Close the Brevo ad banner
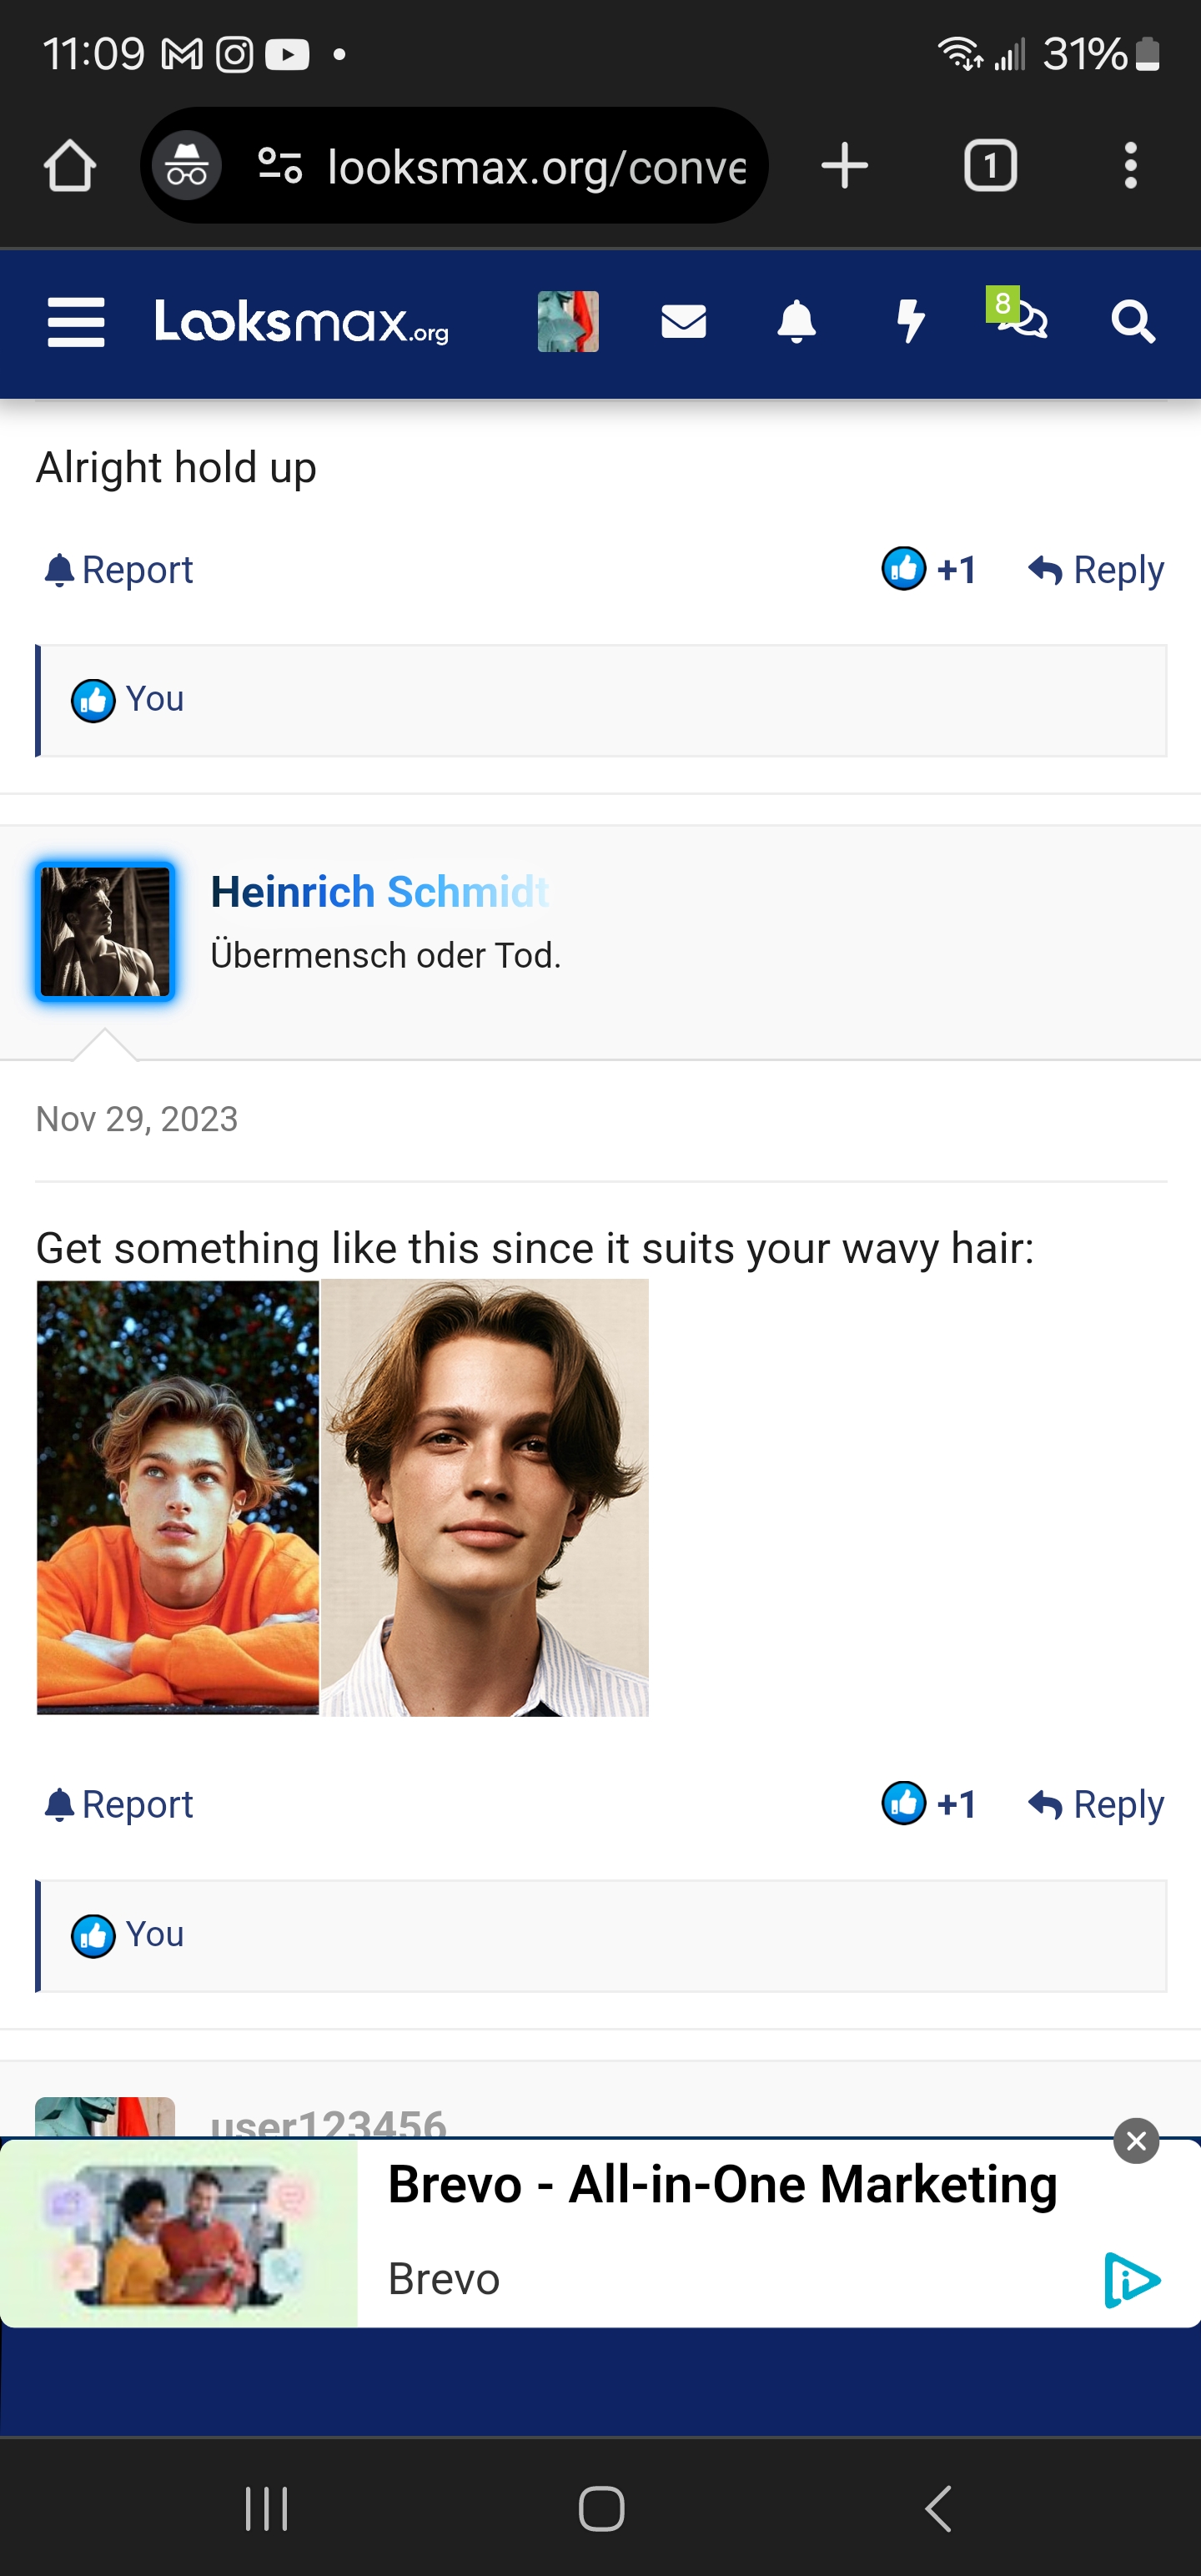This screenshot has width=1201, height=2576. point(1137,2140)
